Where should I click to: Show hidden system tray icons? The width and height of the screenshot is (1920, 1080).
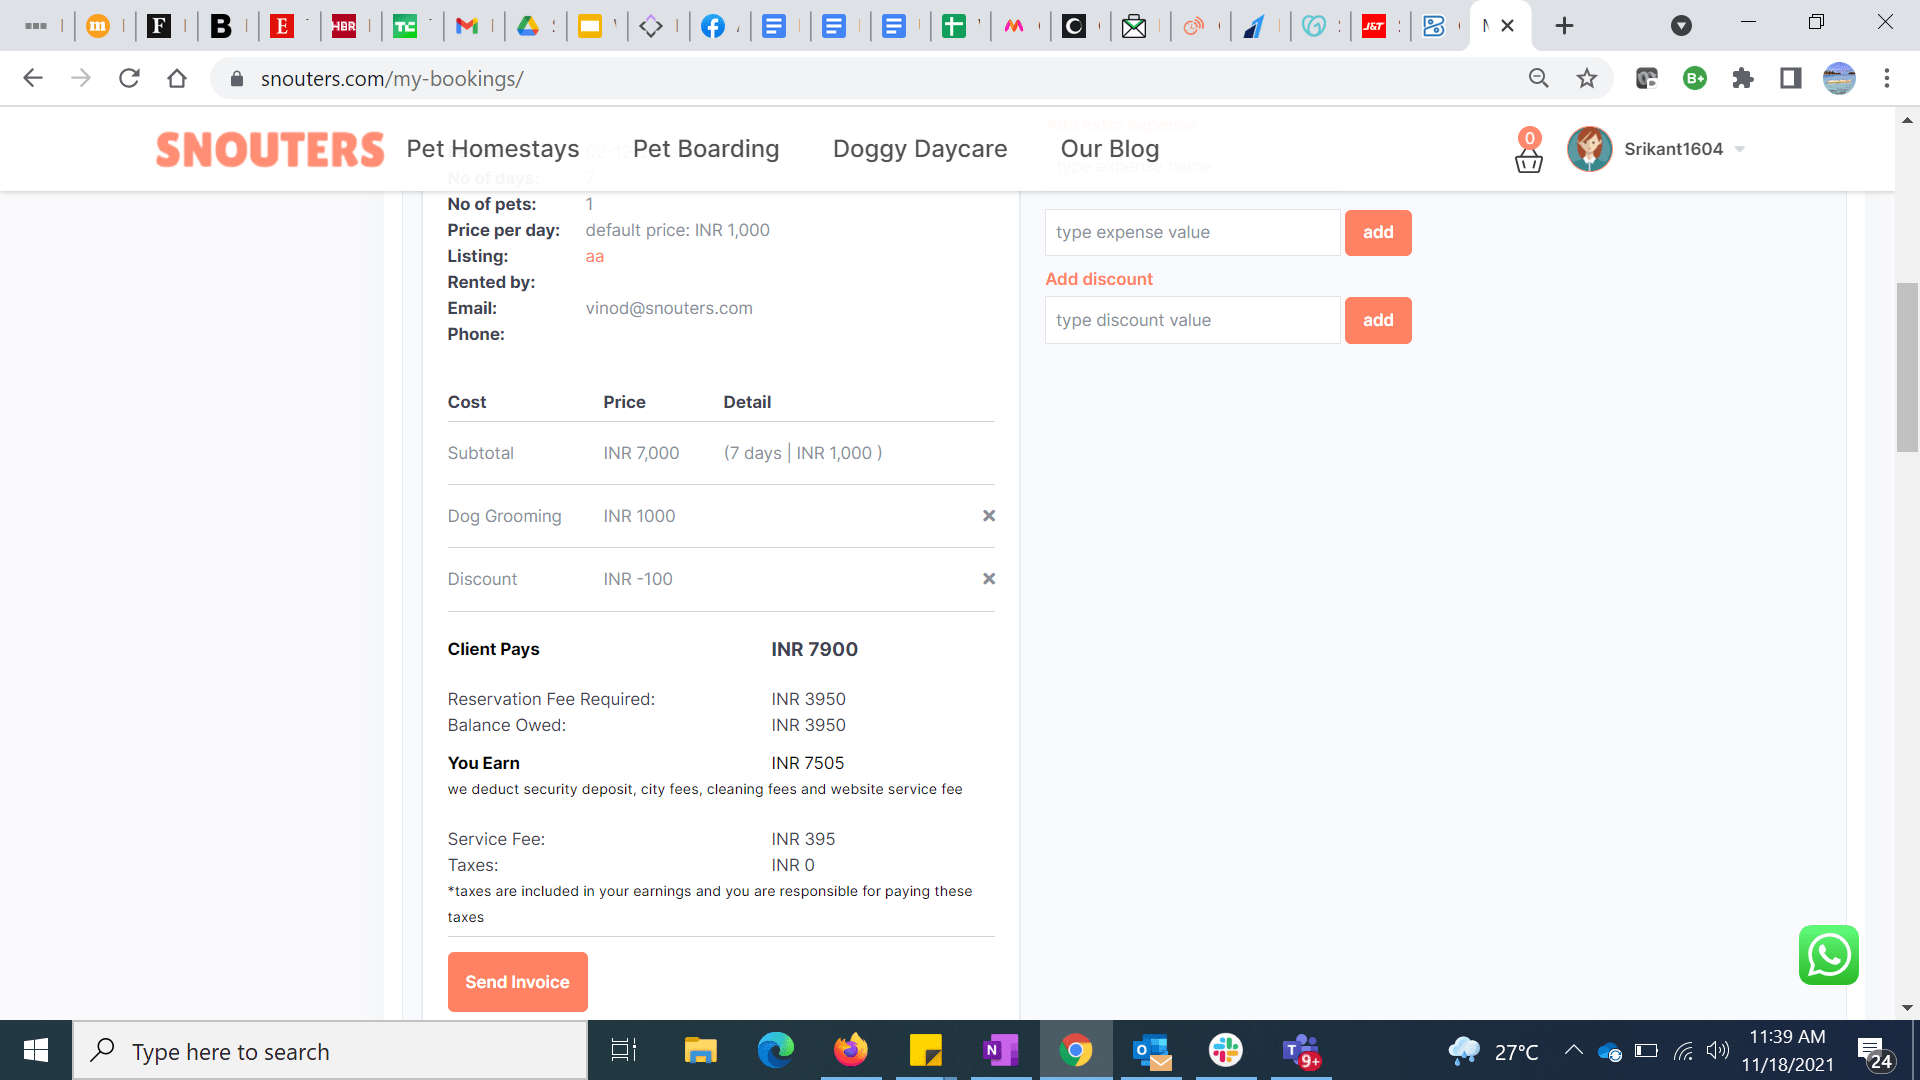1573,1051
